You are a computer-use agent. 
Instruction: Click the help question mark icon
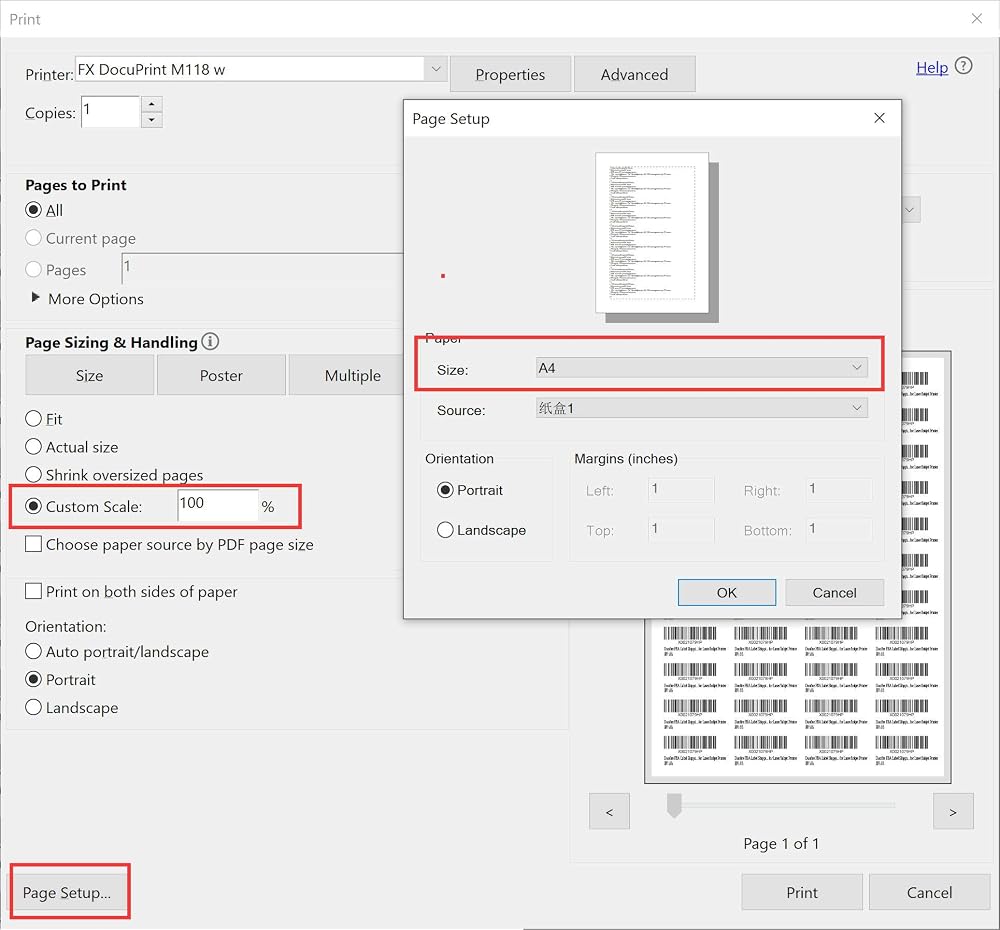click(x=964, y=66)
